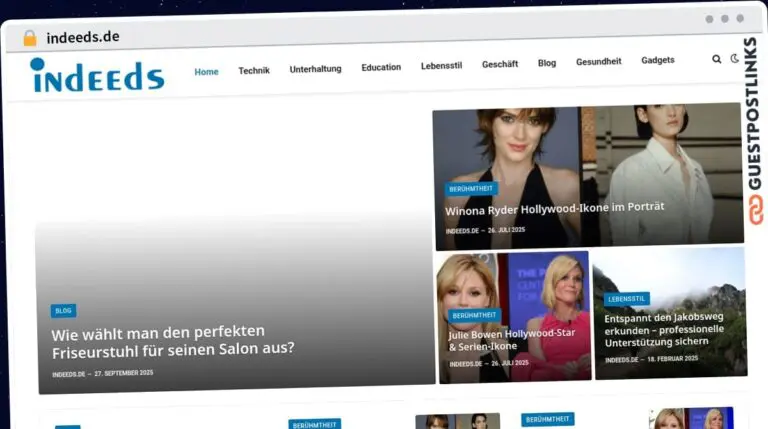Click the Guestpostlinks chain link icon

point(754,209)
